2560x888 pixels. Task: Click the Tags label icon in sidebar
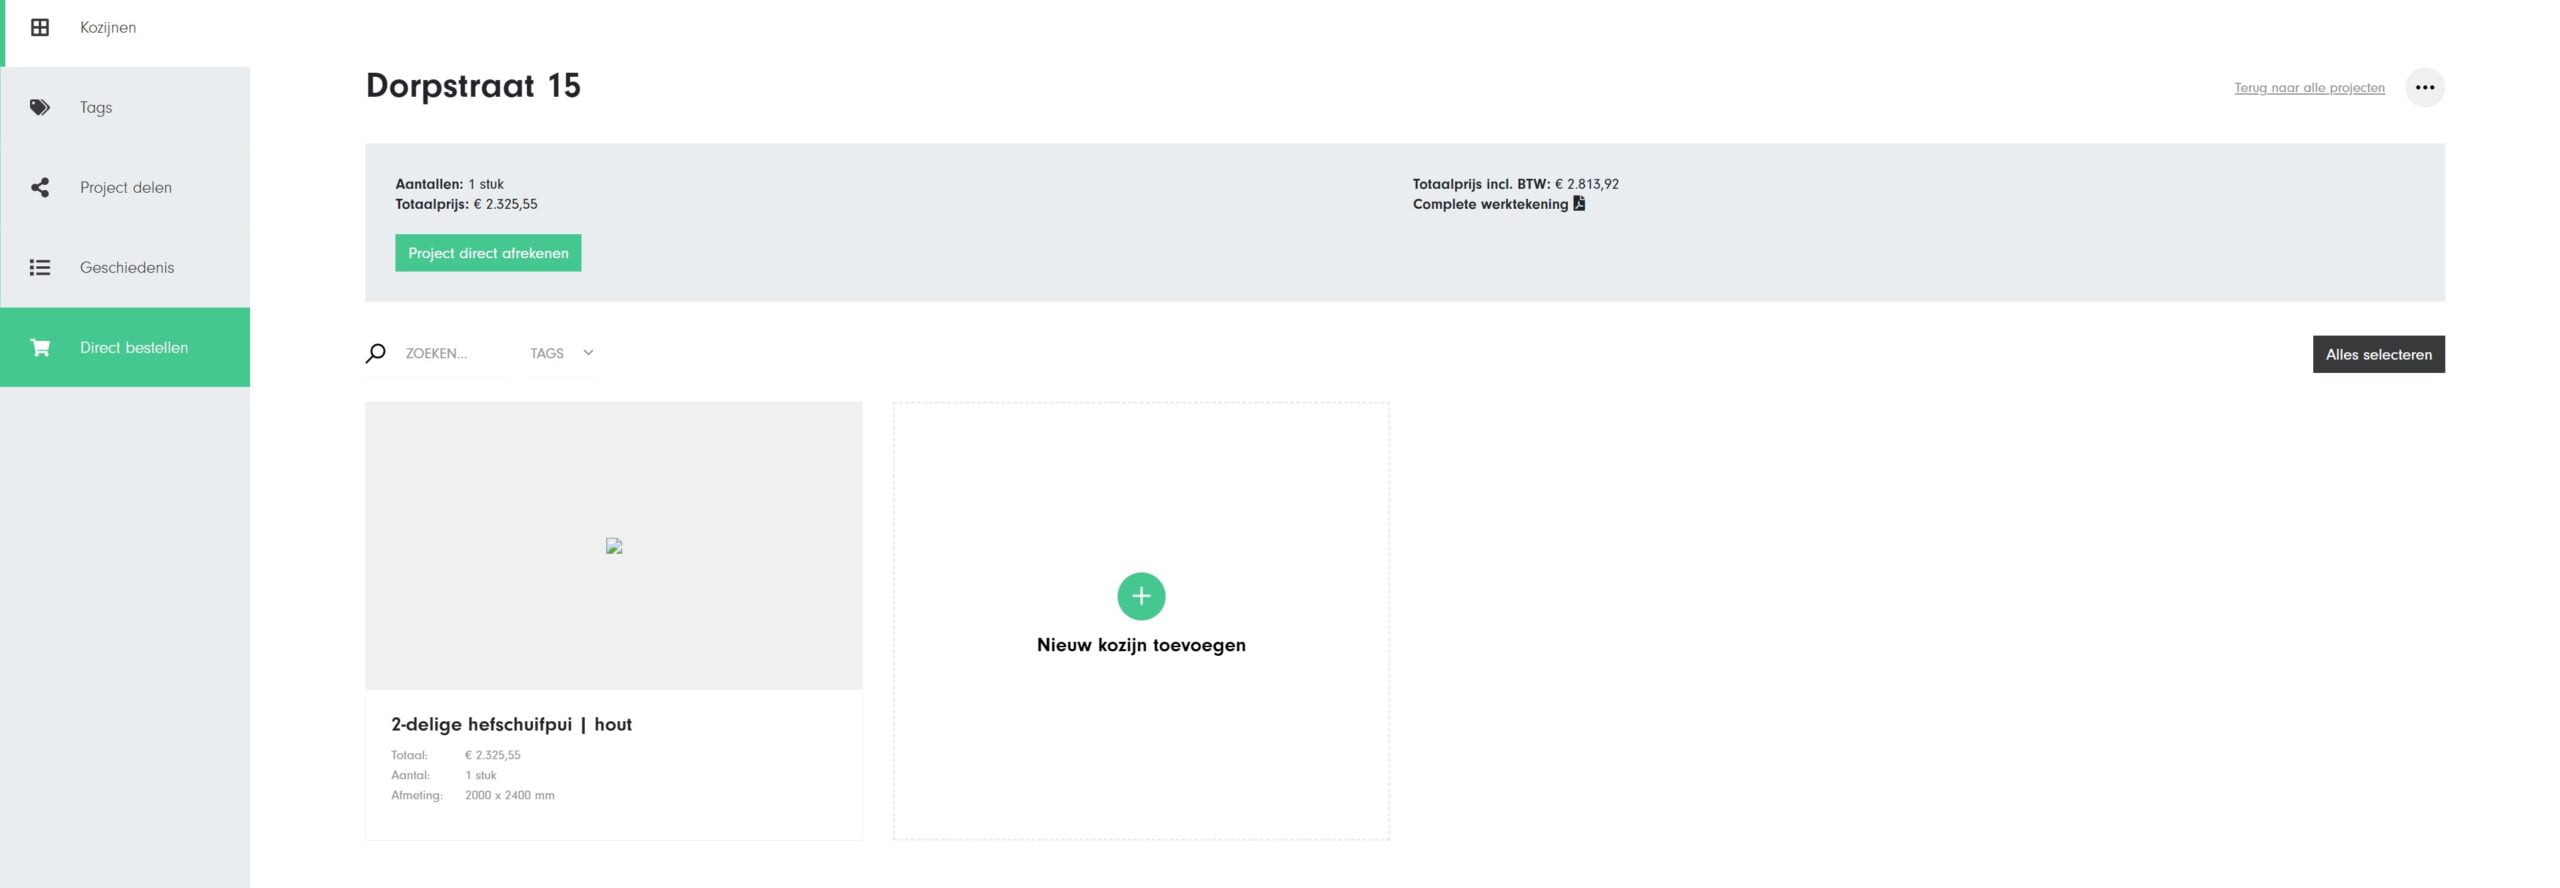pyautogui.click(x=40, y=108)
